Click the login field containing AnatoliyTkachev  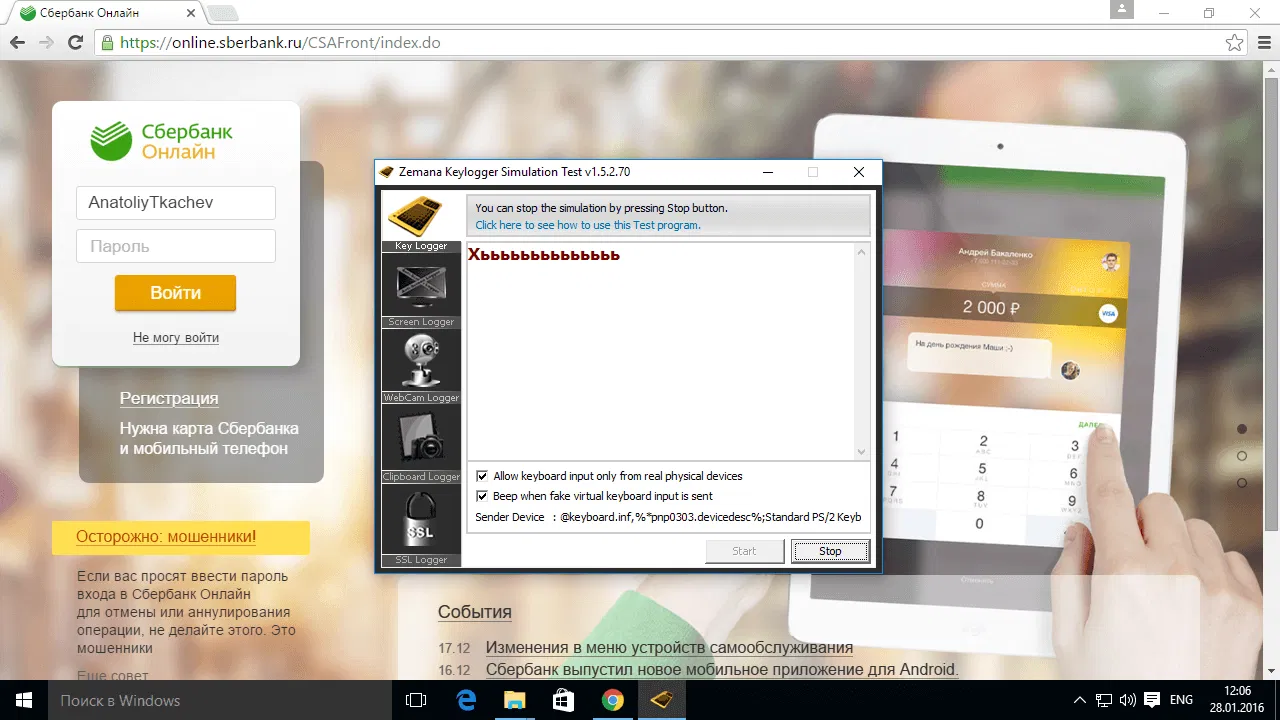click(176, 202)
